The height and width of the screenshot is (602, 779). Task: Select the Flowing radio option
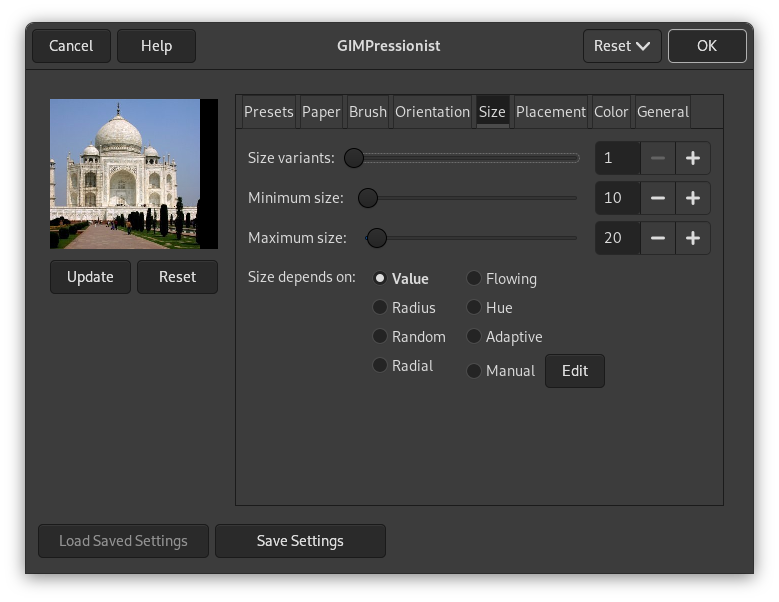474,279
